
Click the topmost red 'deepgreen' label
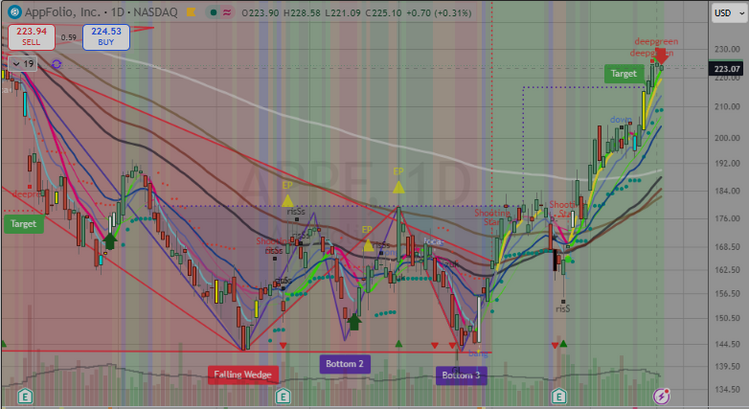coord(656,42)
